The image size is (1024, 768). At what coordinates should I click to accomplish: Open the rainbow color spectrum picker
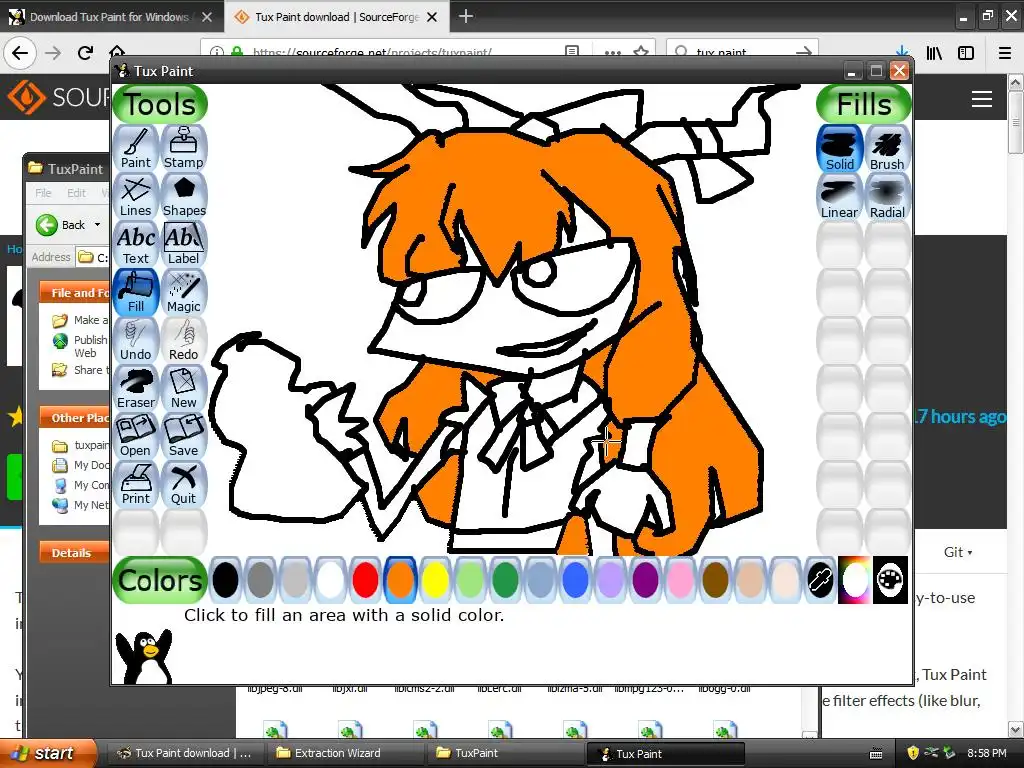coord(855,579)
